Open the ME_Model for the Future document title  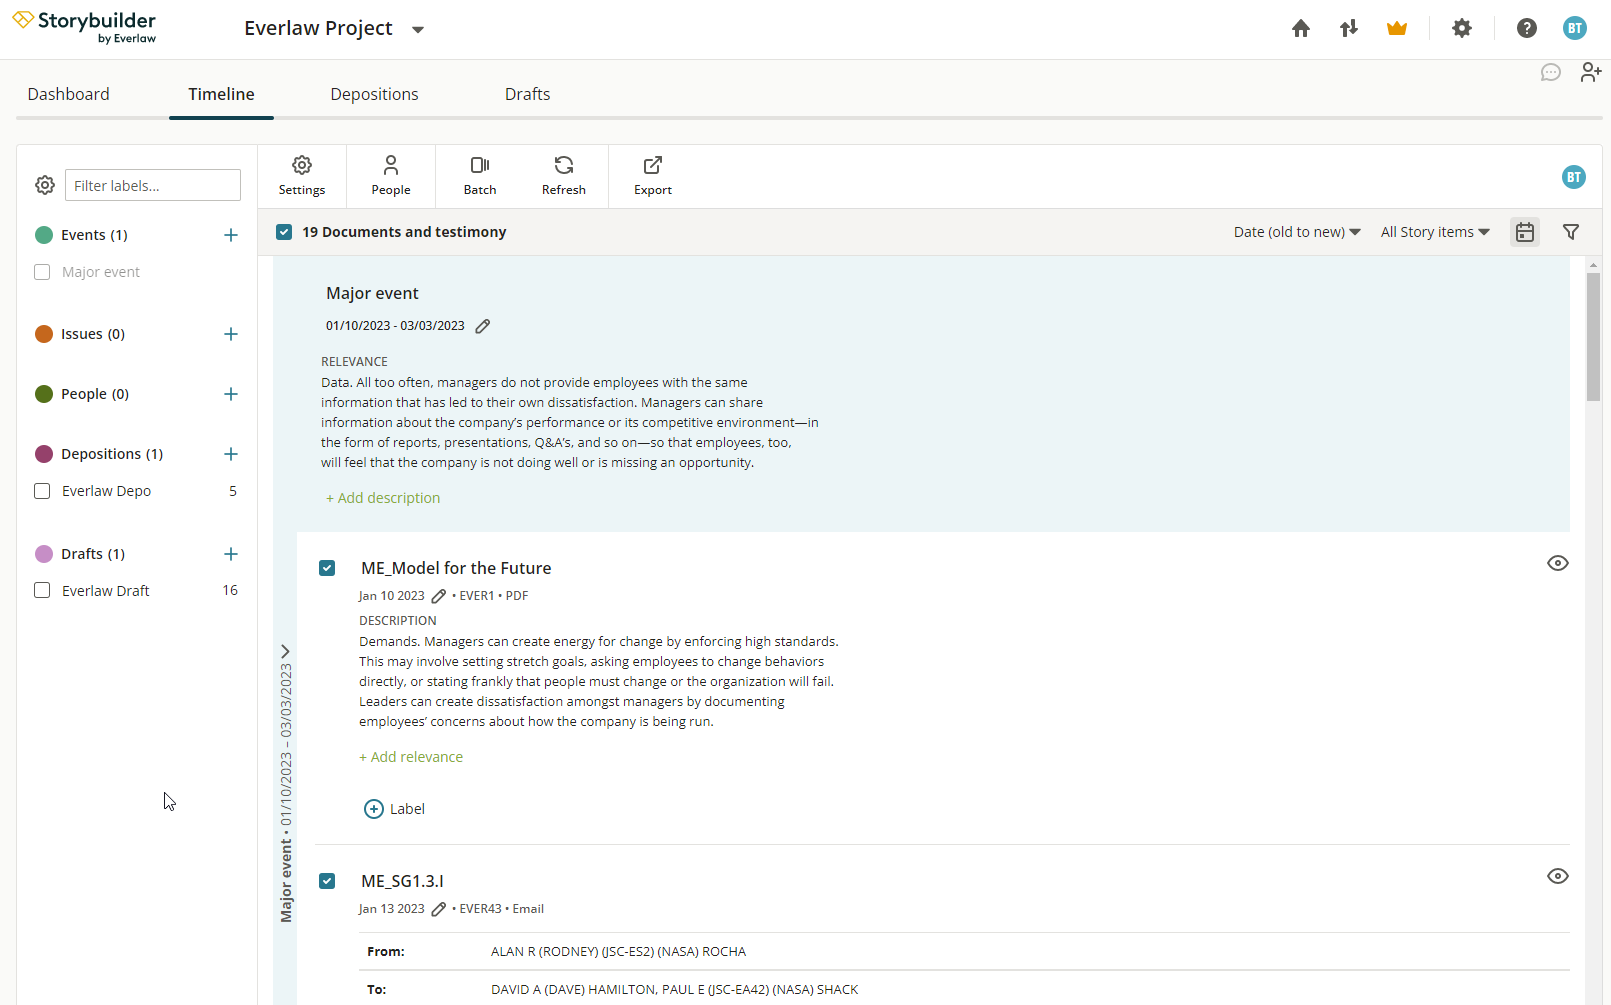[x=456, y=568]
